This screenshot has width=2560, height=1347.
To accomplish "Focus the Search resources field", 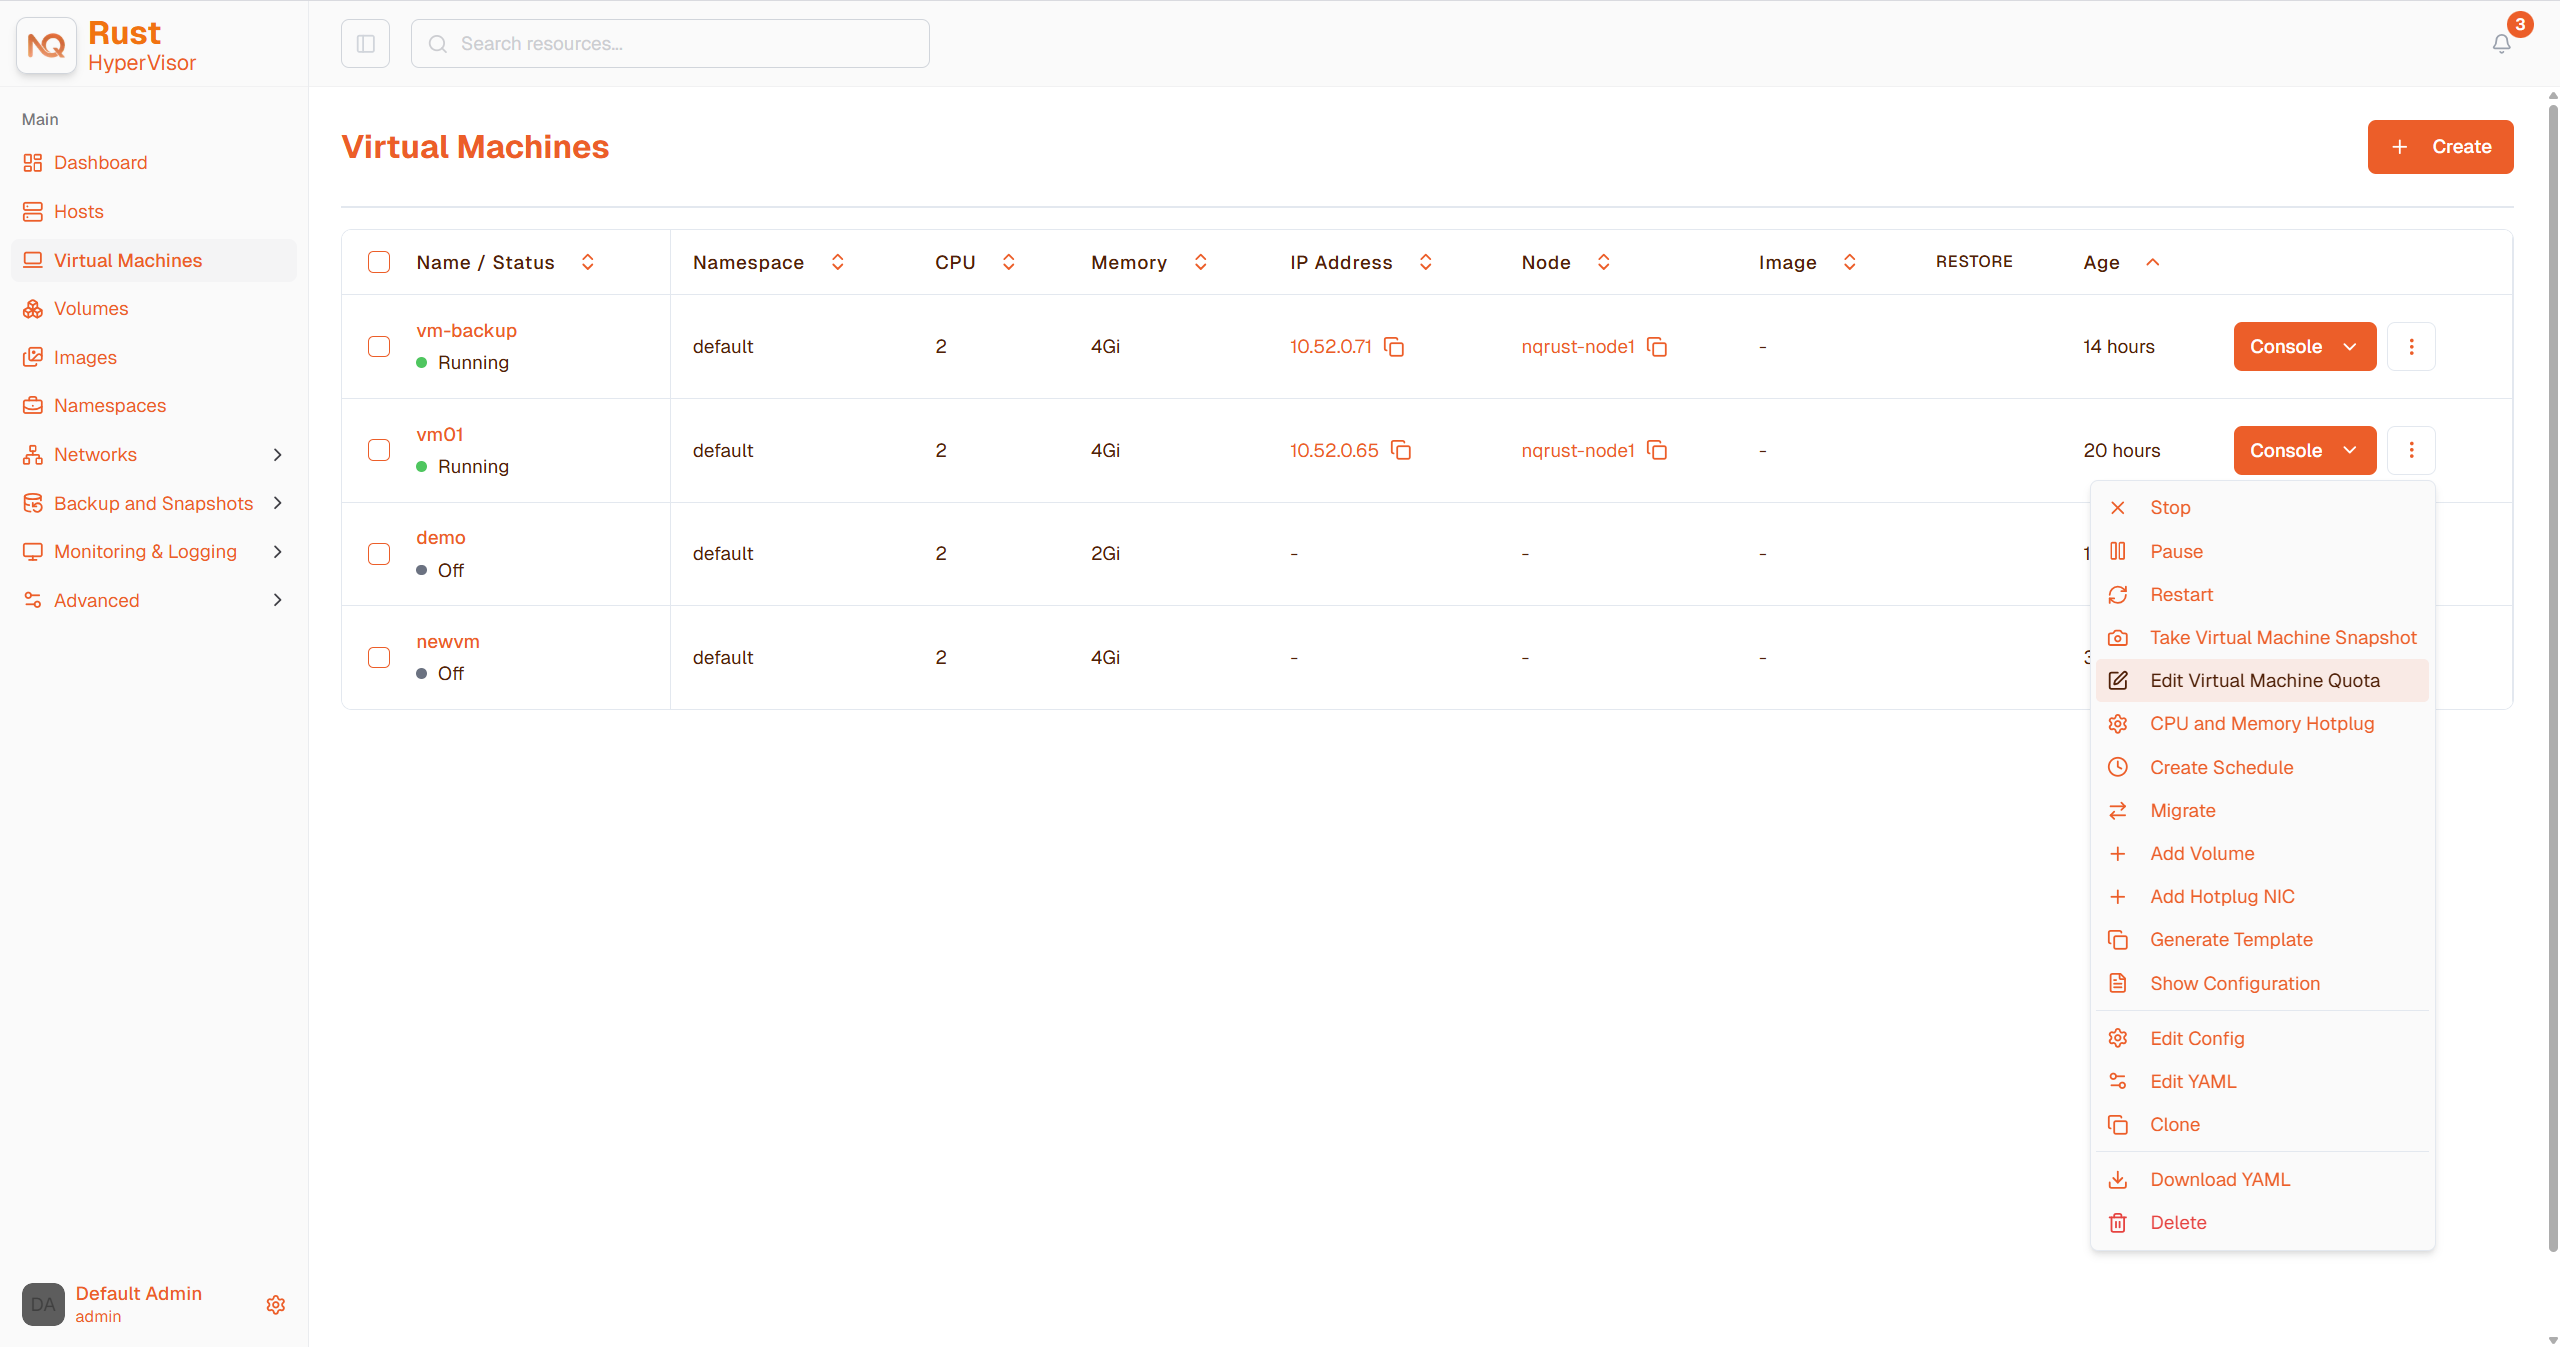I will coord(670,44).
